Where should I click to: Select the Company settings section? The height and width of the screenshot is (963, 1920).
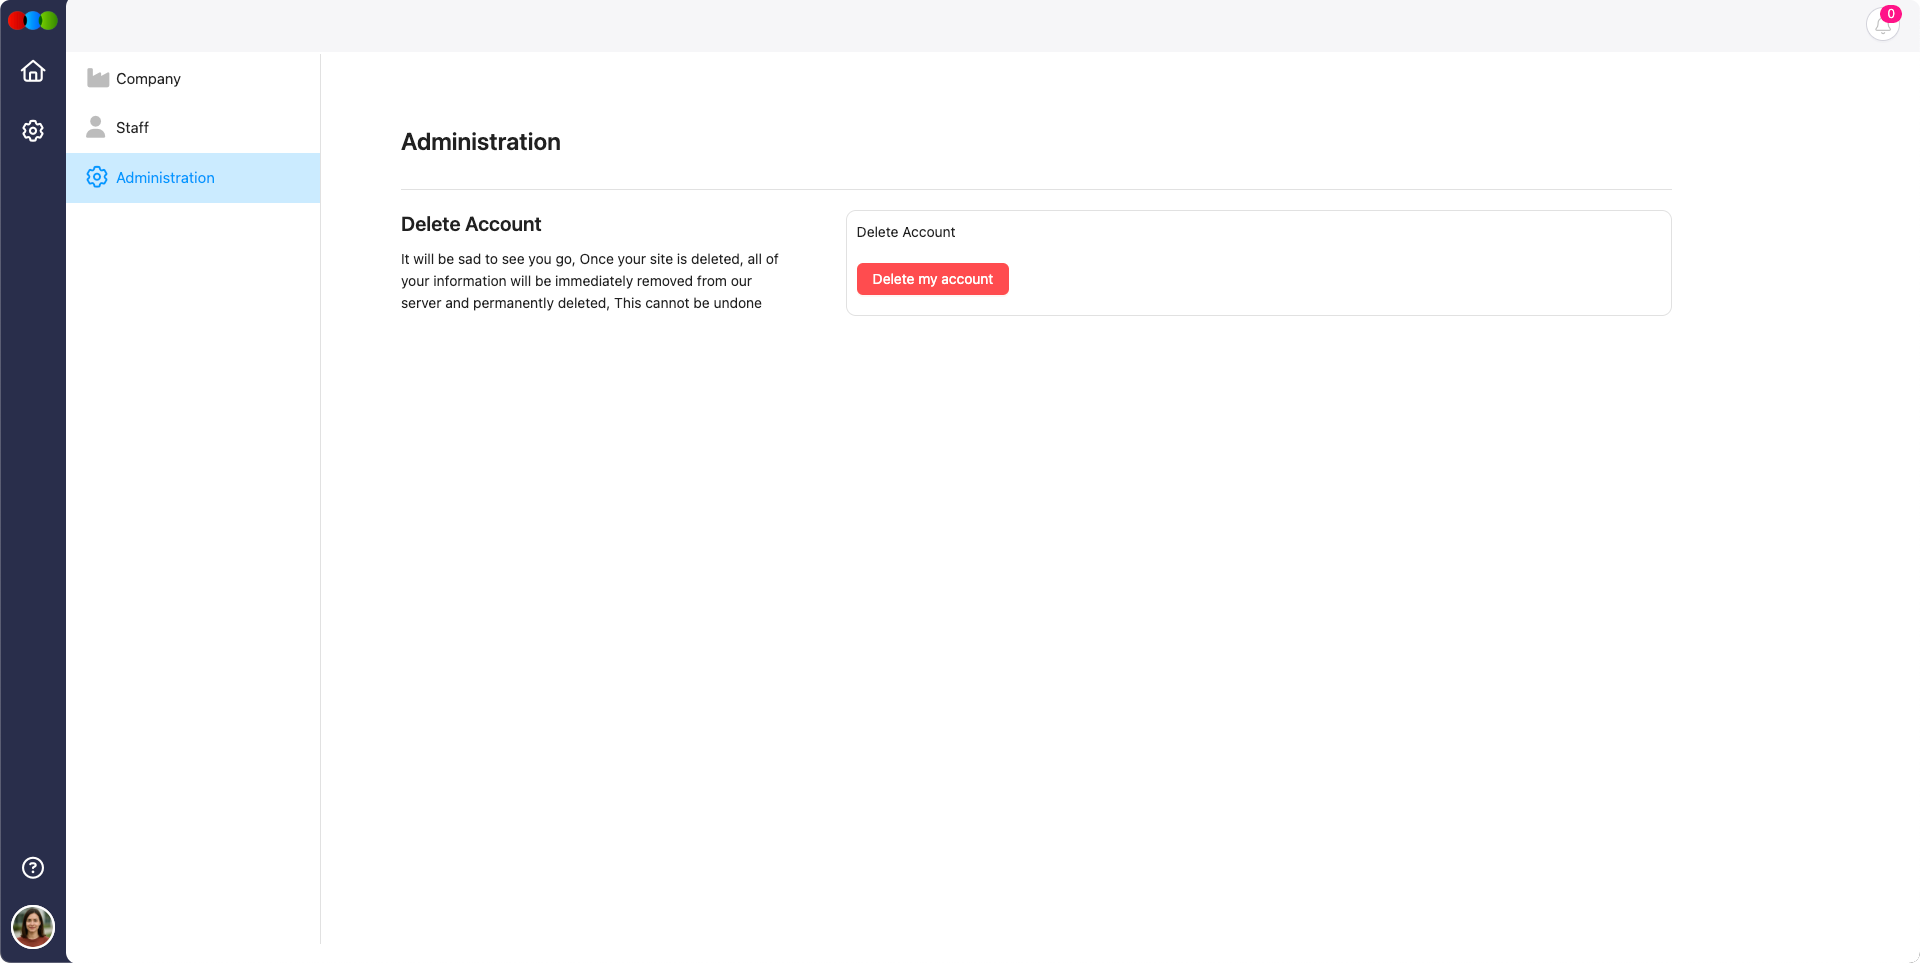coord(148,78)
